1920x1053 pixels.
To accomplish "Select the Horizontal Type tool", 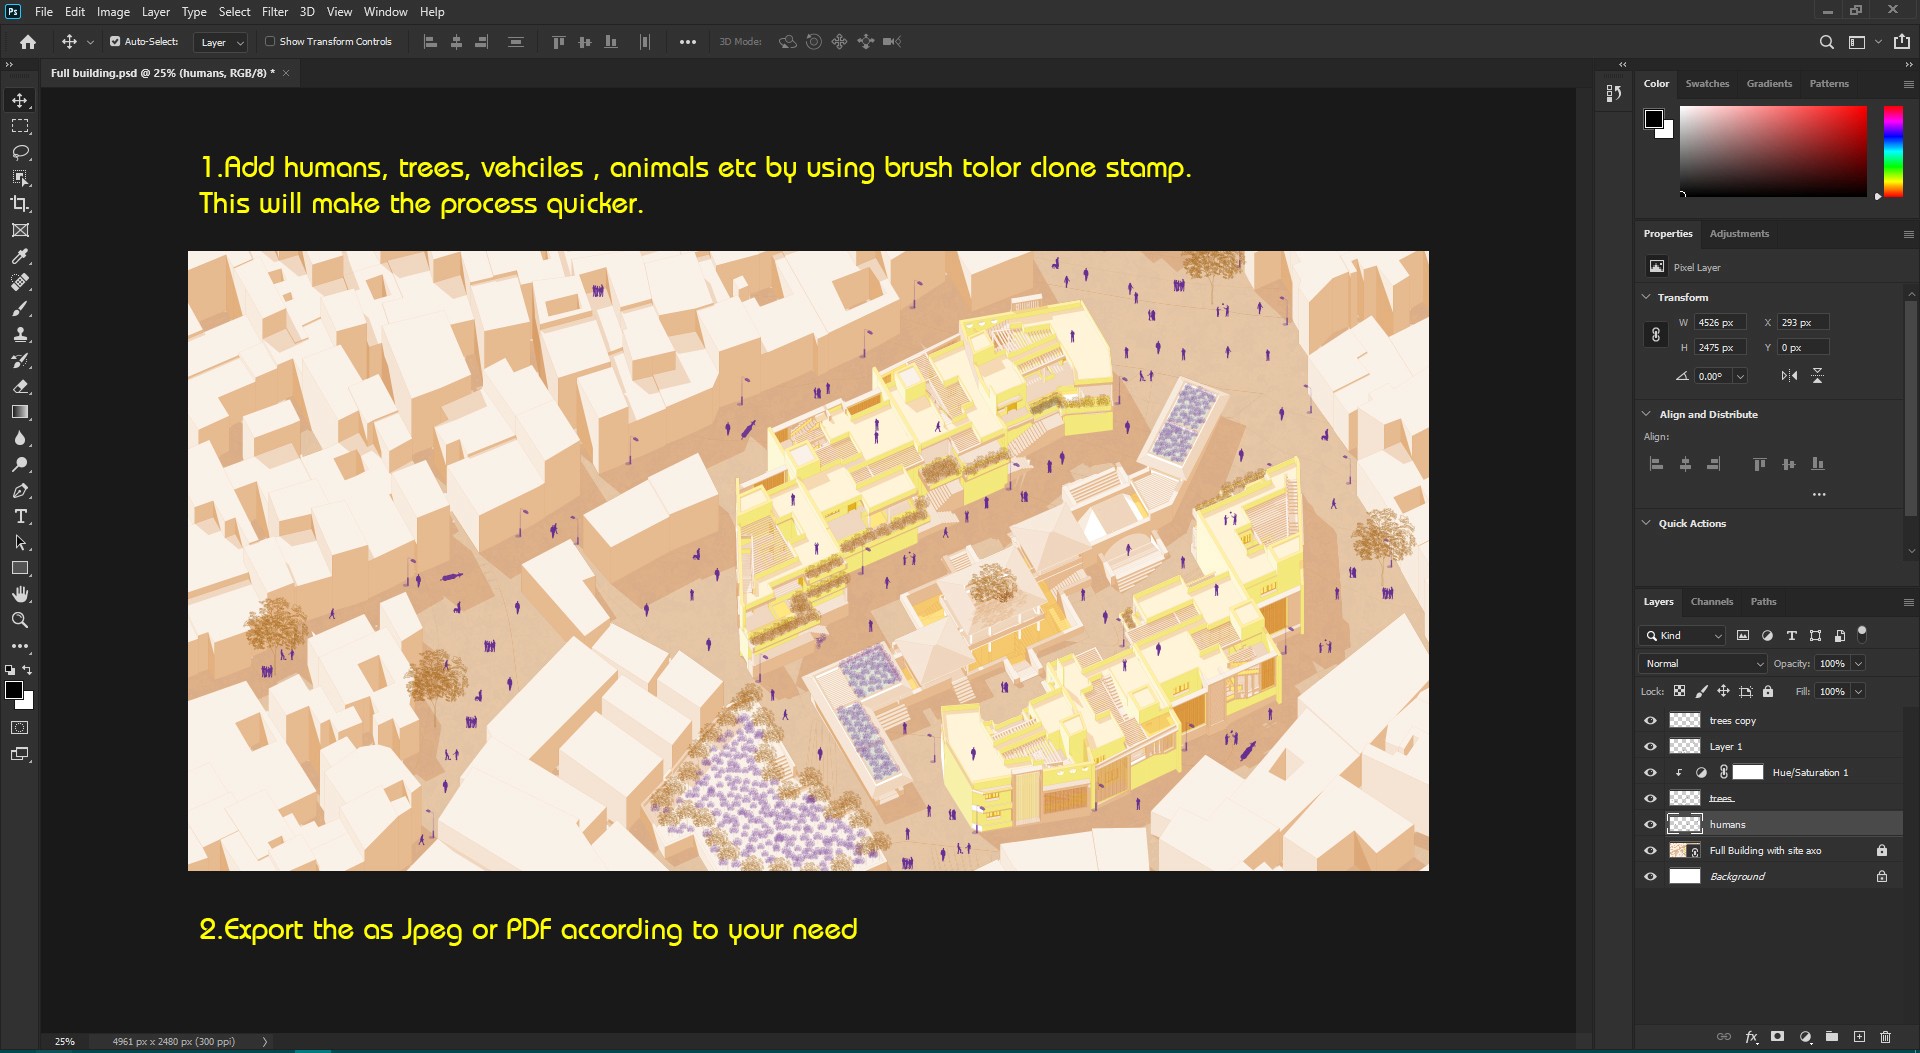I will pos(20,516).
